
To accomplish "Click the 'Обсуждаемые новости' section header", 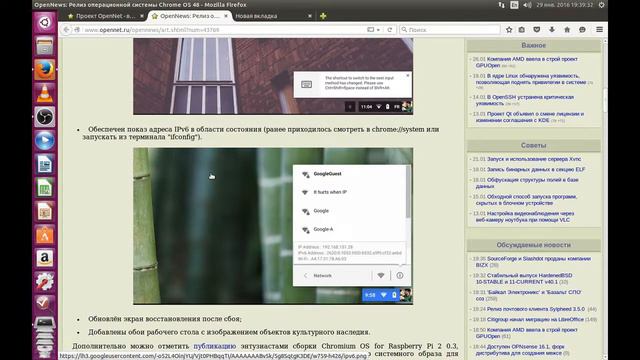I will pos(533,245).
